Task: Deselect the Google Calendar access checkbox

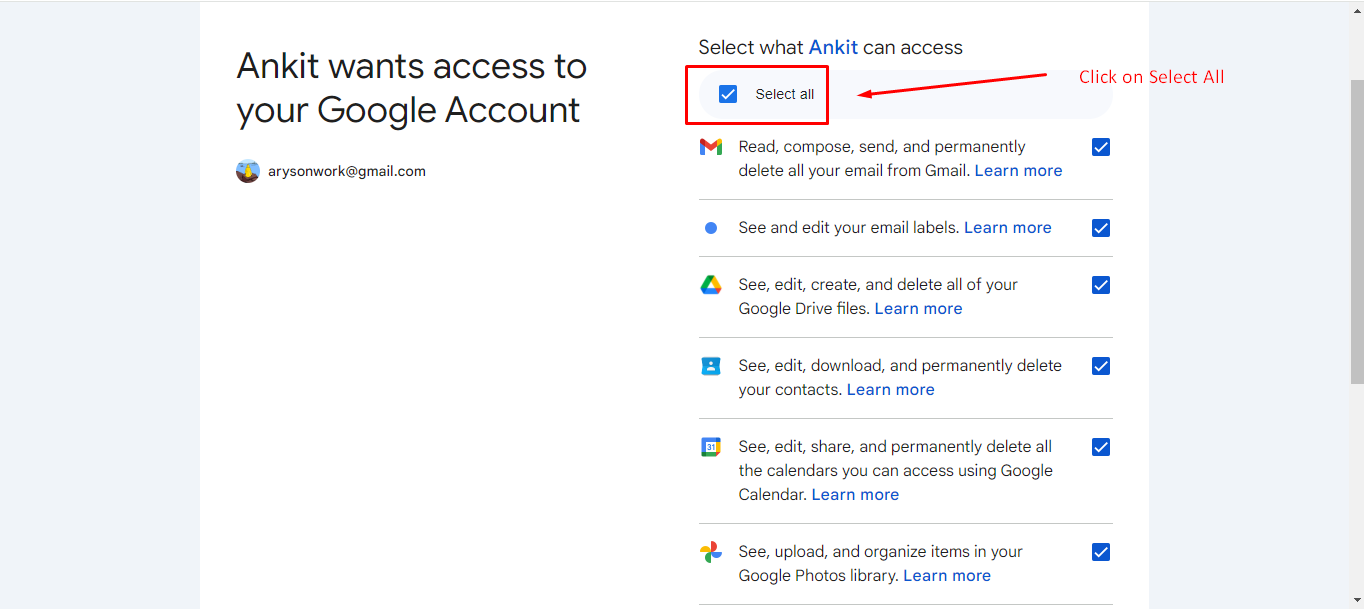Action: pos(1101,447)
